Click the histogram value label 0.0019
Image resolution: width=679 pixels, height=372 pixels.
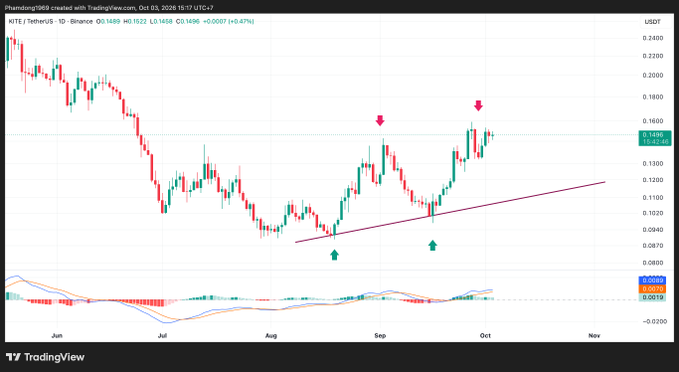[x=652, y=298]
